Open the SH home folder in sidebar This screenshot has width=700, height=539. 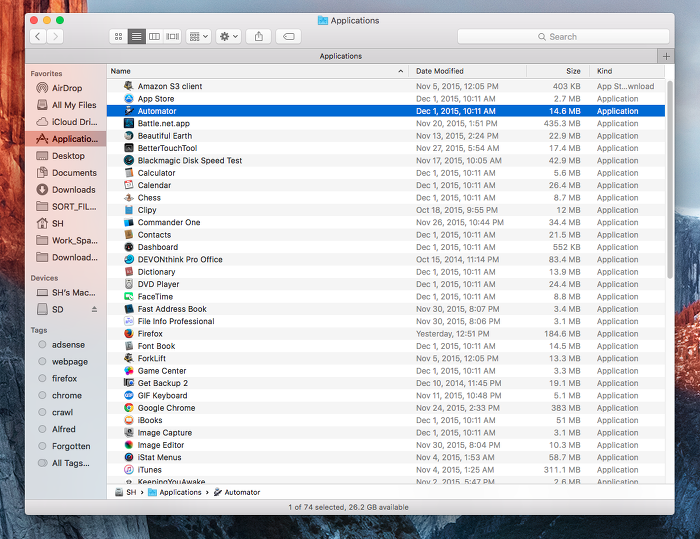tap(67, 223)
